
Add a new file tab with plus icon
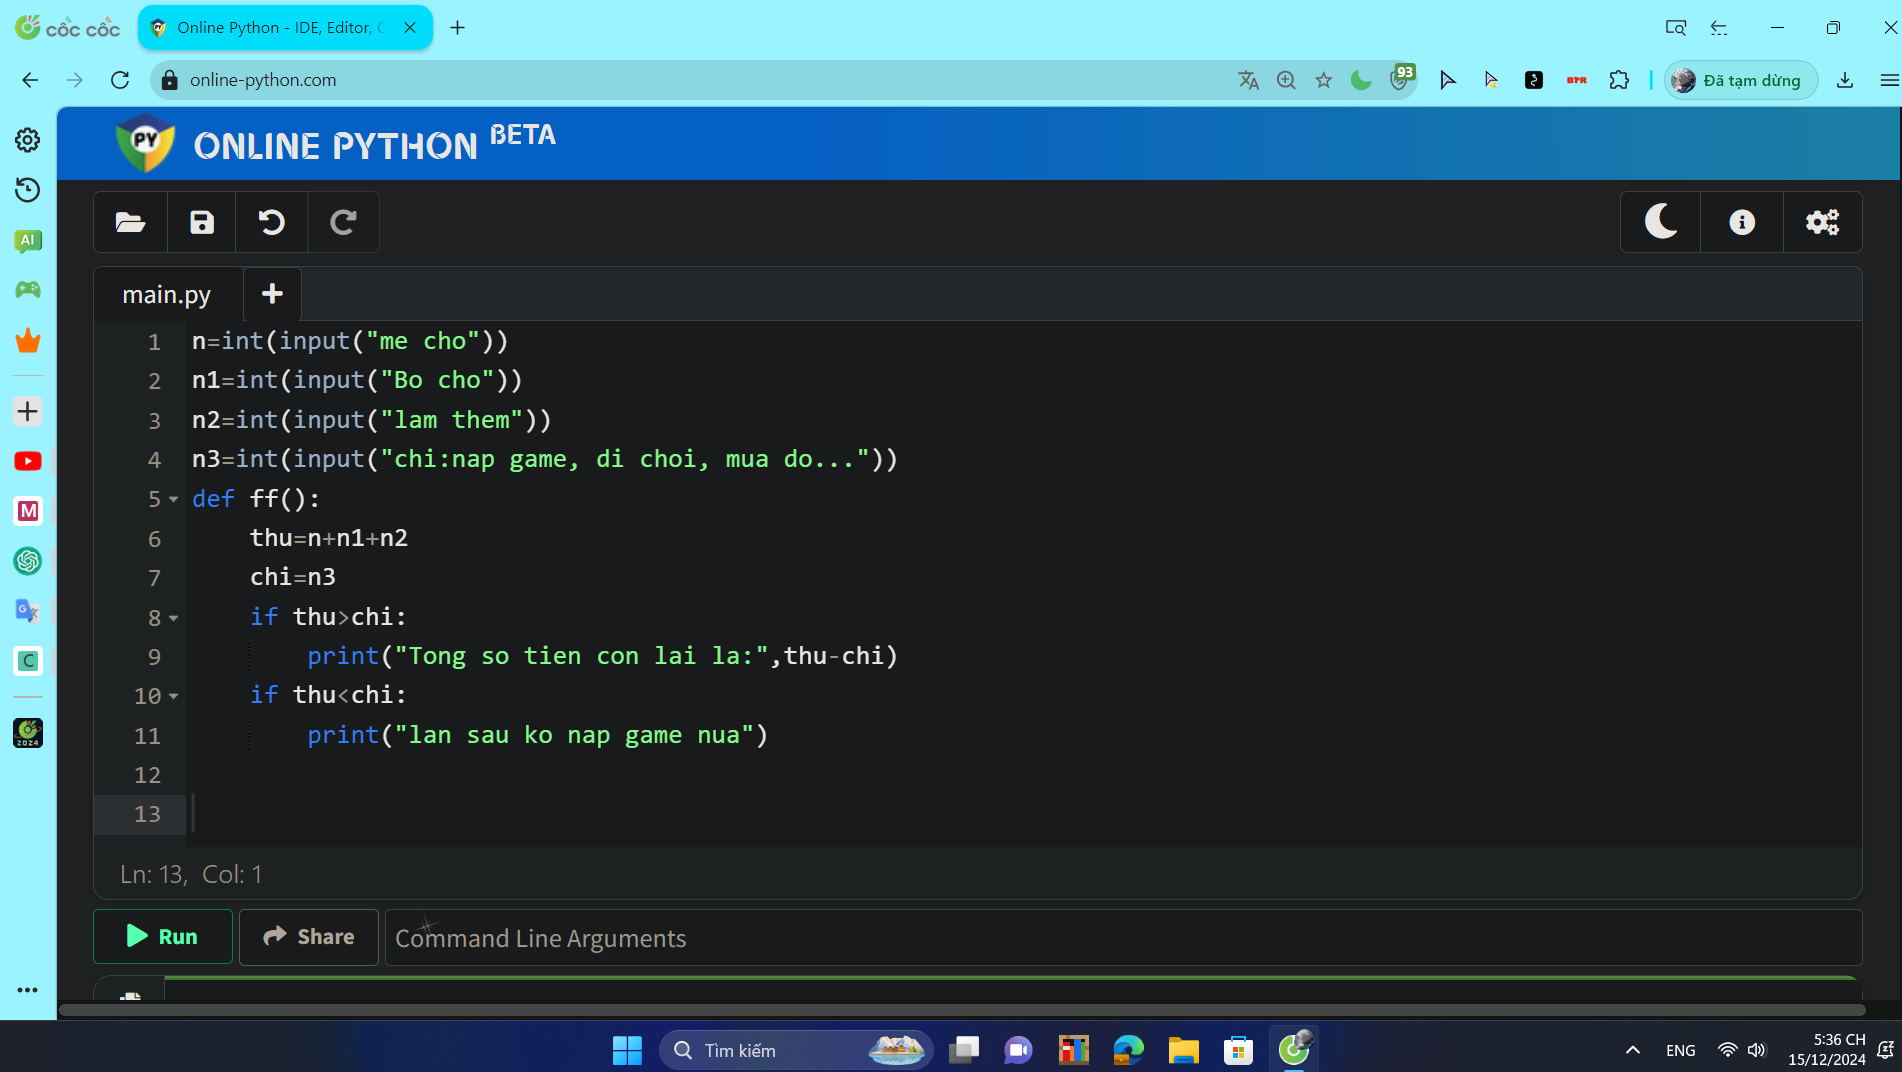pyautogui.click(x=272, y=294)
